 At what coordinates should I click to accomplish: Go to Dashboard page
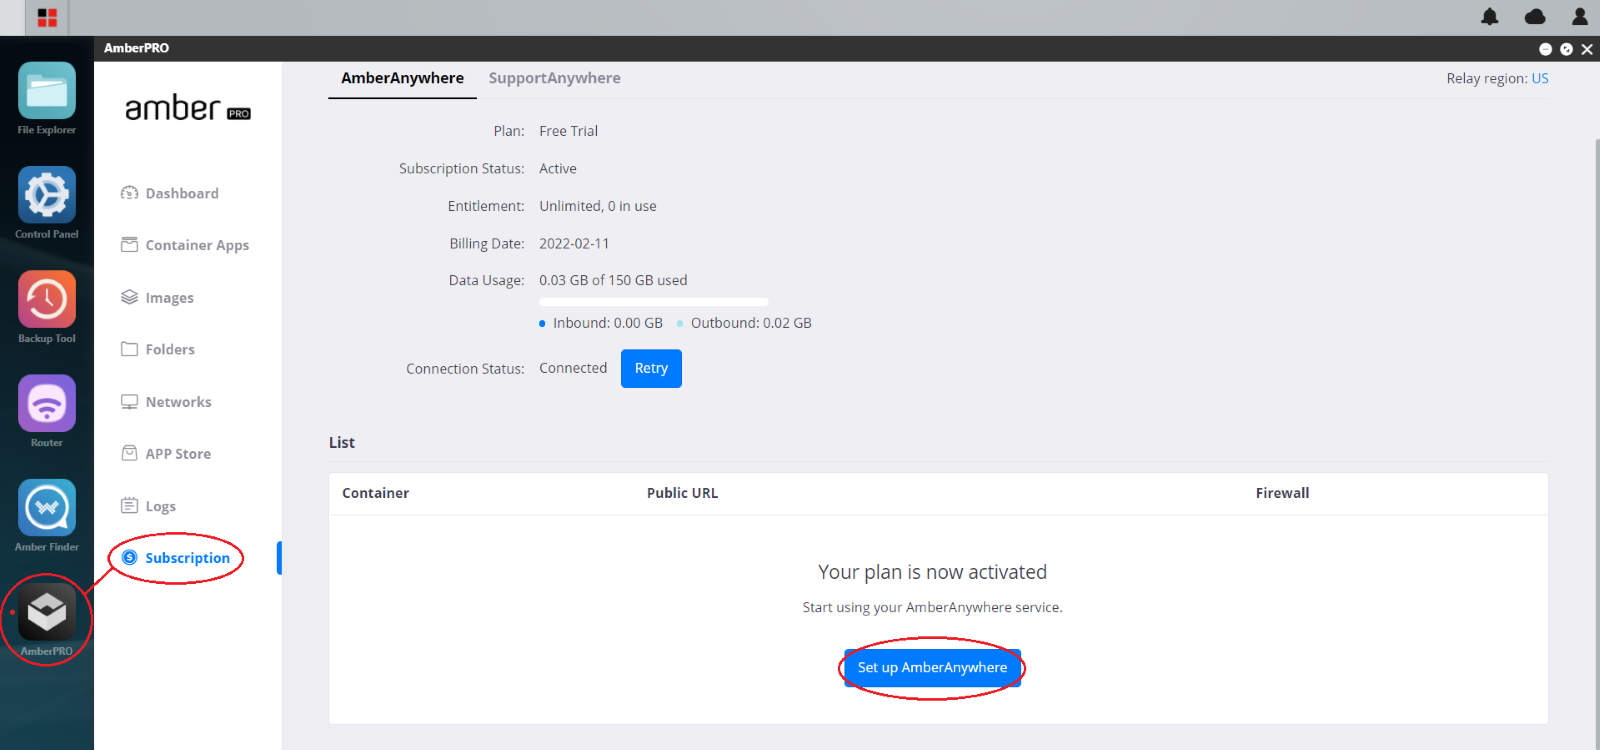182,193
